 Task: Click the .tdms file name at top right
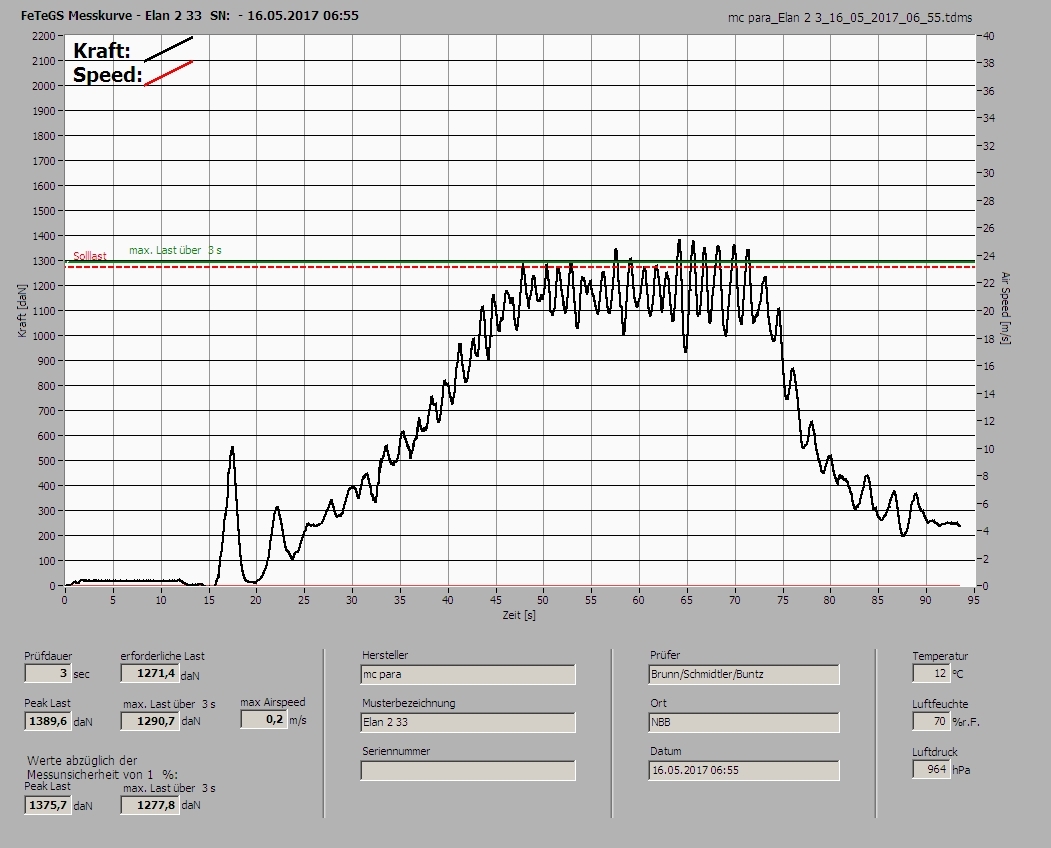850,18
